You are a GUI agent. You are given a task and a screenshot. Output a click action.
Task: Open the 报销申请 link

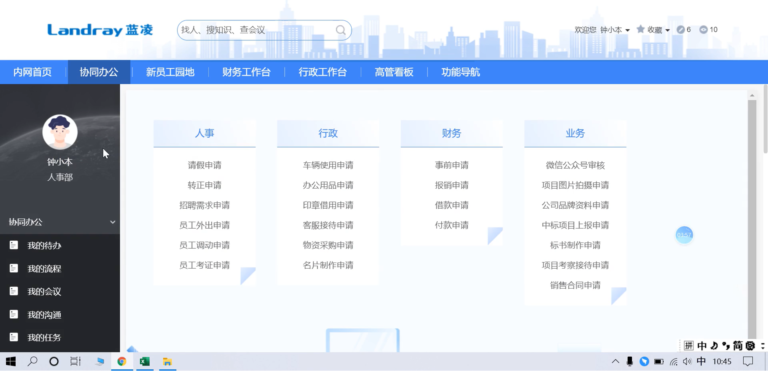[x=452, y=185]
